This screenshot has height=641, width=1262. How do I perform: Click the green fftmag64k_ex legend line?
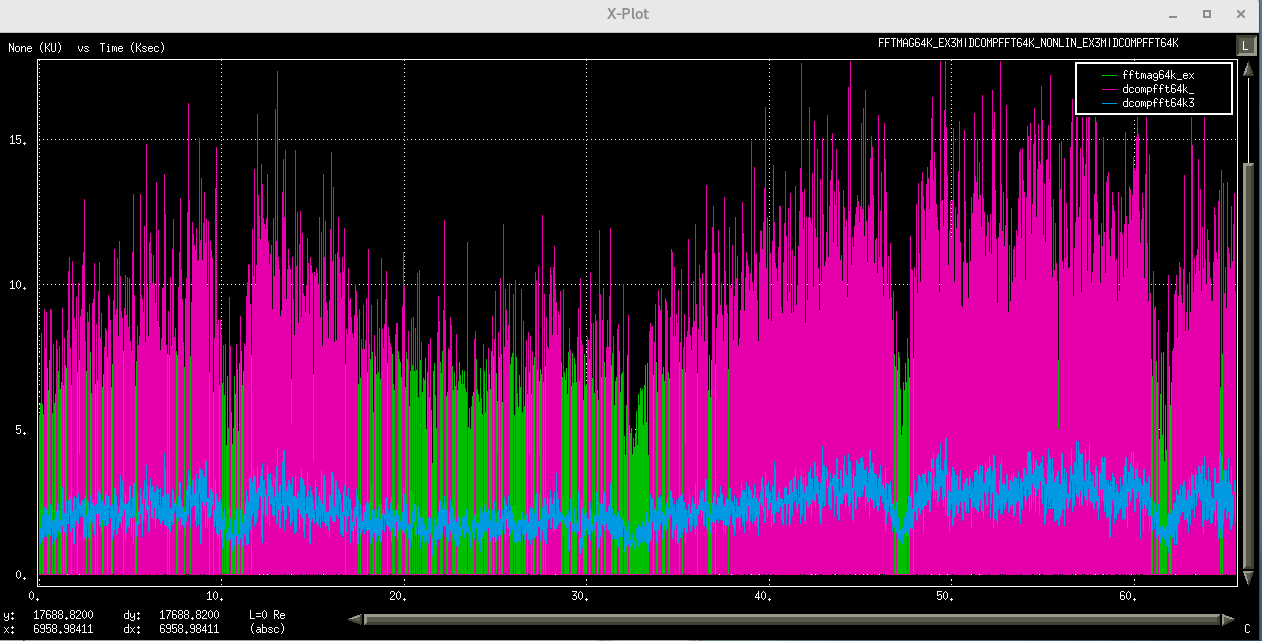click(x=1108, y=75)
